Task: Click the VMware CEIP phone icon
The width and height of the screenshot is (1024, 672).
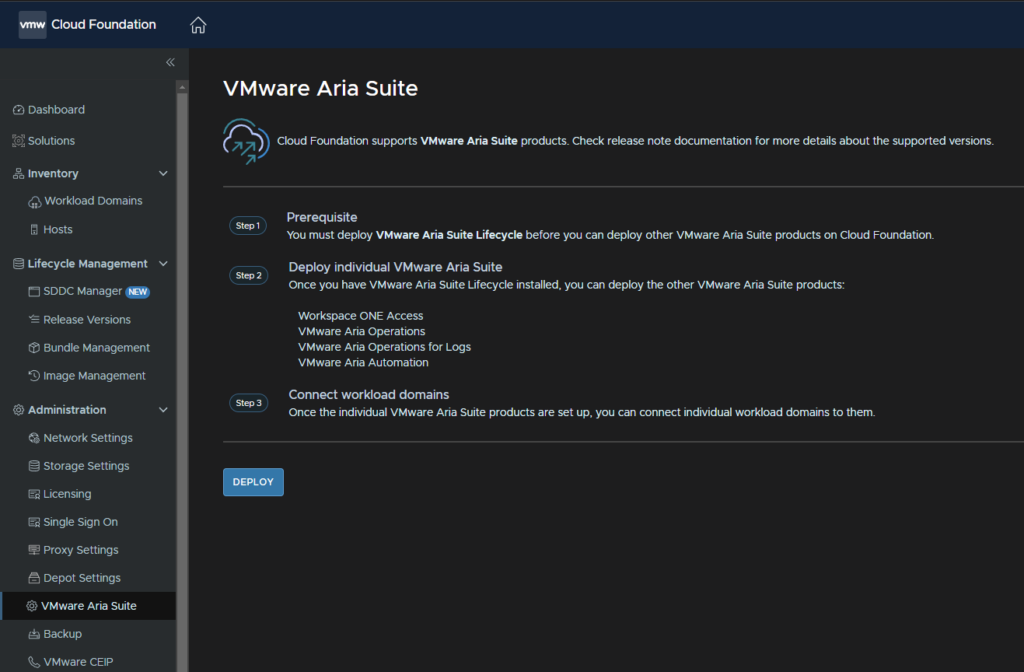Action: pyautogui.click(x=34, y=662)
